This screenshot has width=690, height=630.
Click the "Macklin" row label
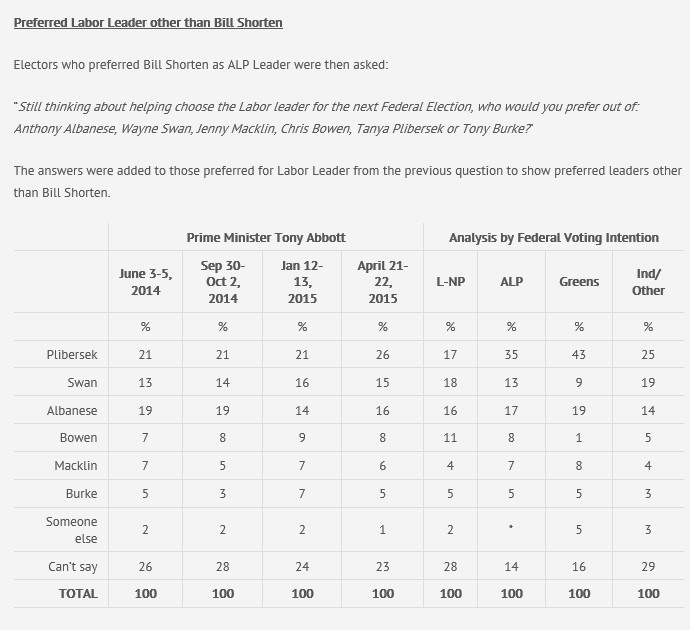coord(75,466)
